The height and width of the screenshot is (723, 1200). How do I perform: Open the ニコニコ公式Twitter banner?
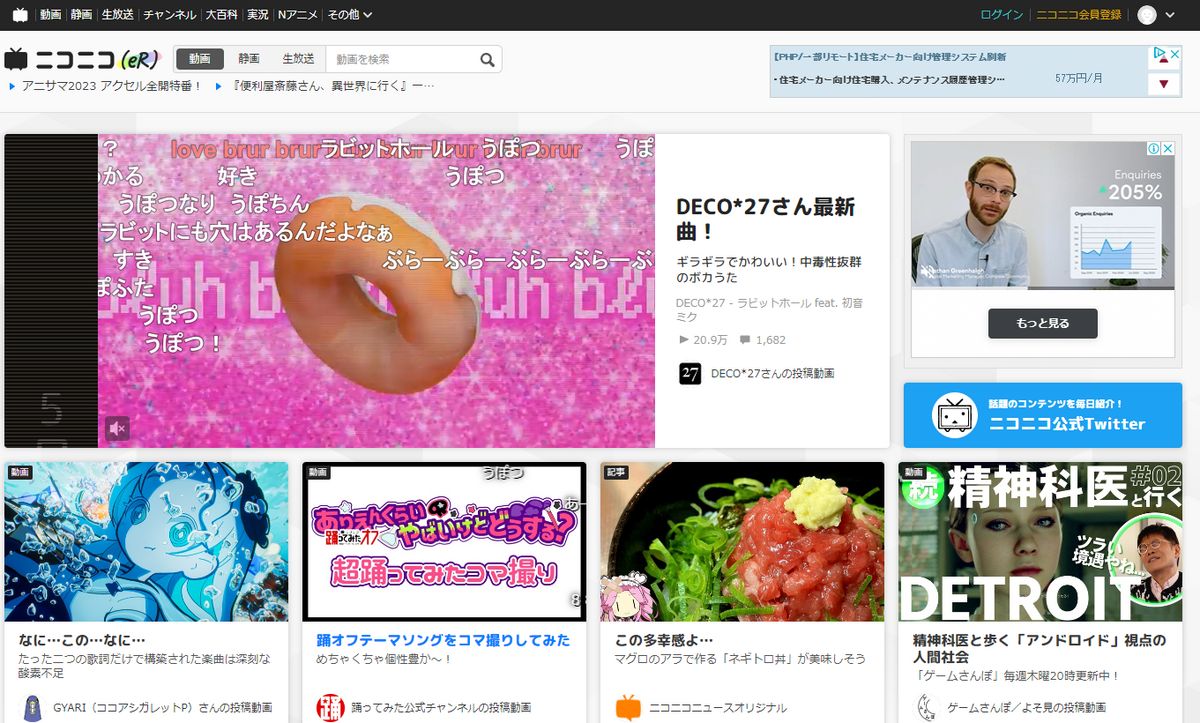1043,415
